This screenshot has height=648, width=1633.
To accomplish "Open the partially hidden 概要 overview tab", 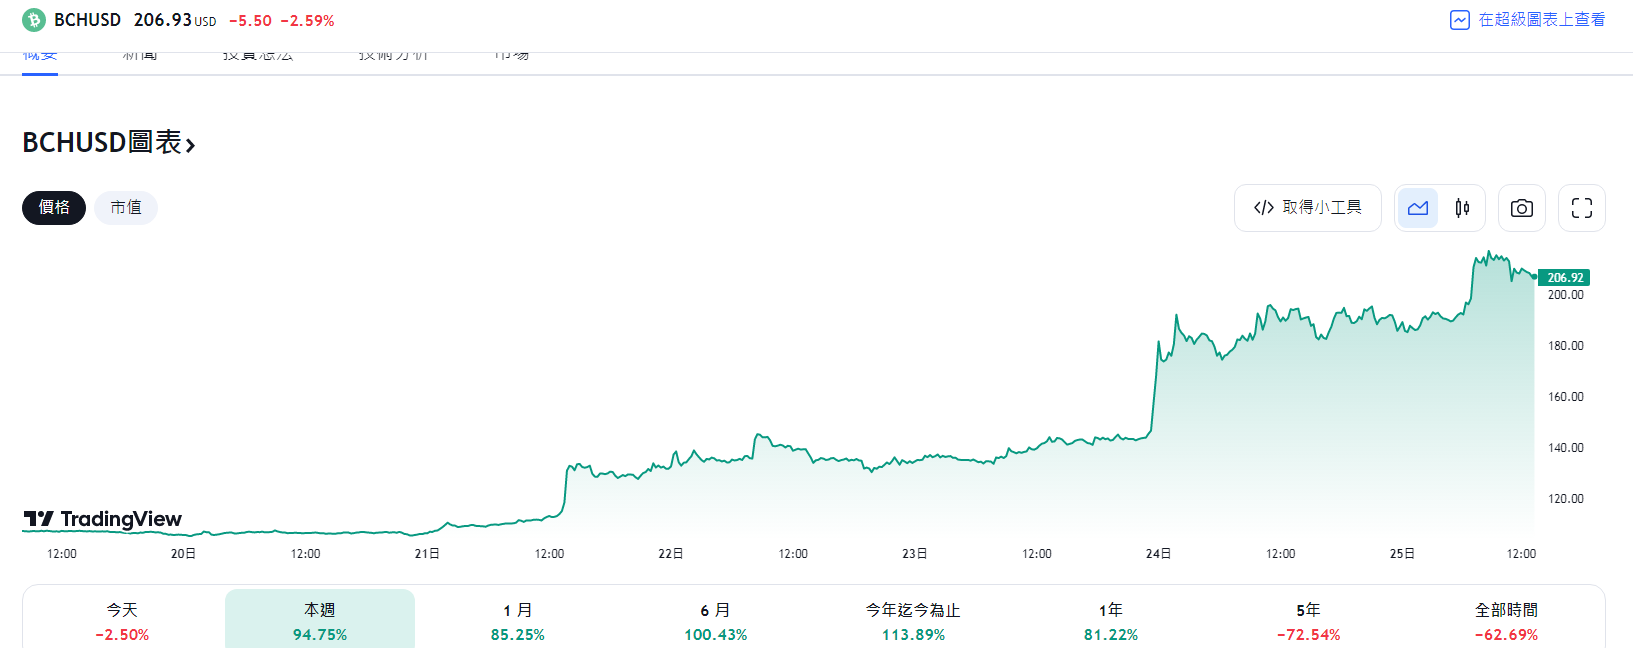I will (x=40, y=58).
